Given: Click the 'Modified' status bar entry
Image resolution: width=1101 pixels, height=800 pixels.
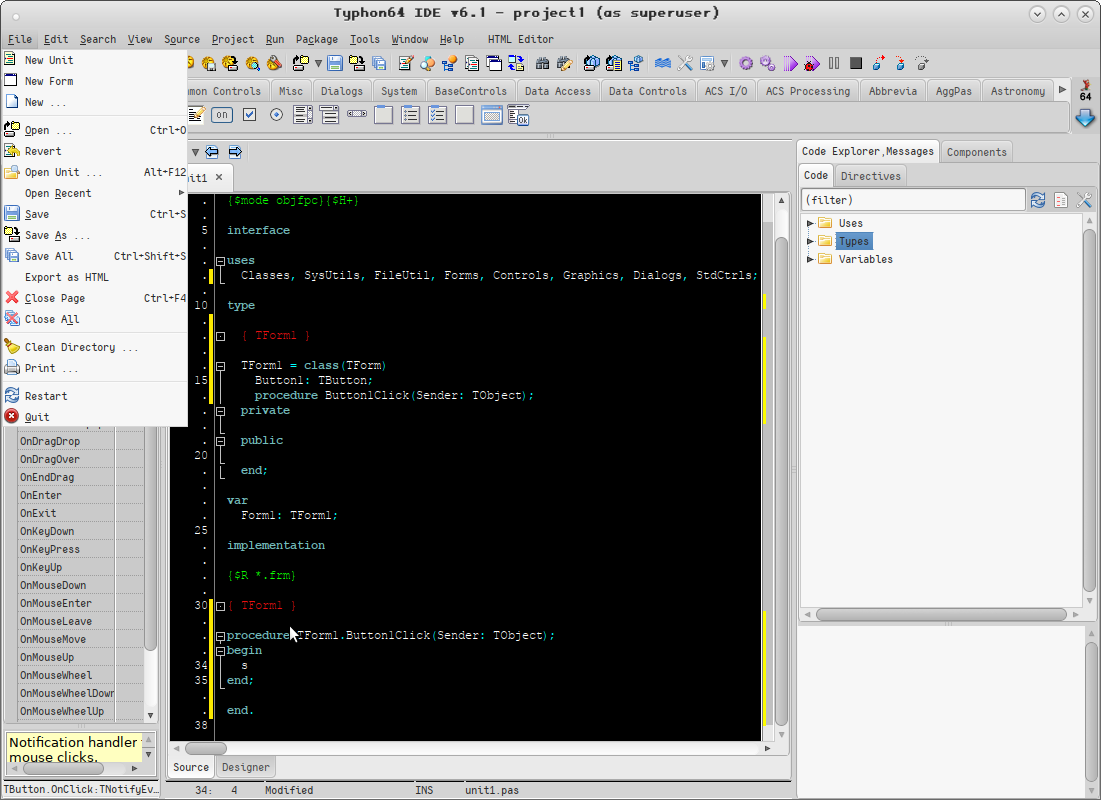Looking at the screenshot, I should pyautogui.click(x=289, y=790).
